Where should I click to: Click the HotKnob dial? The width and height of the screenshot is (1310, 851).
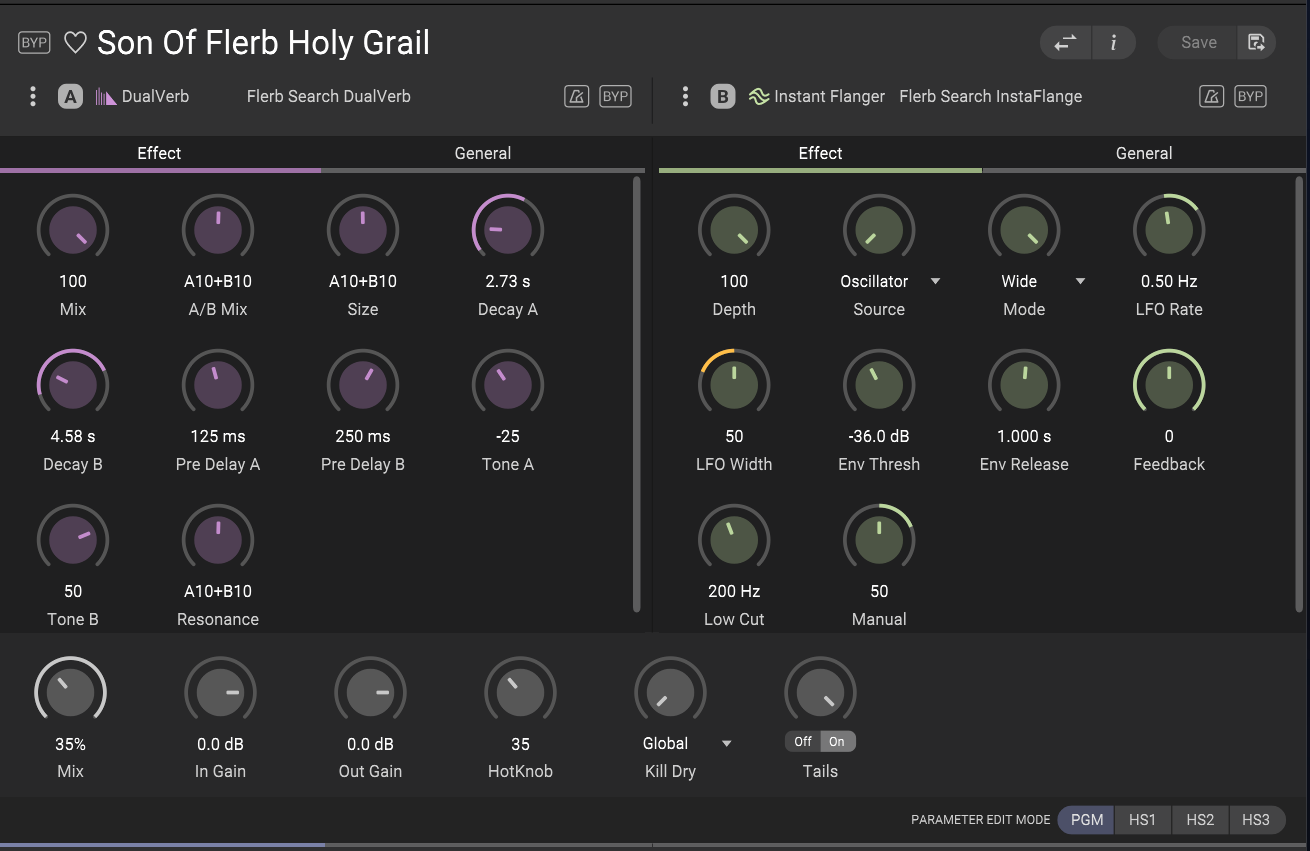[x=520, y=693]
